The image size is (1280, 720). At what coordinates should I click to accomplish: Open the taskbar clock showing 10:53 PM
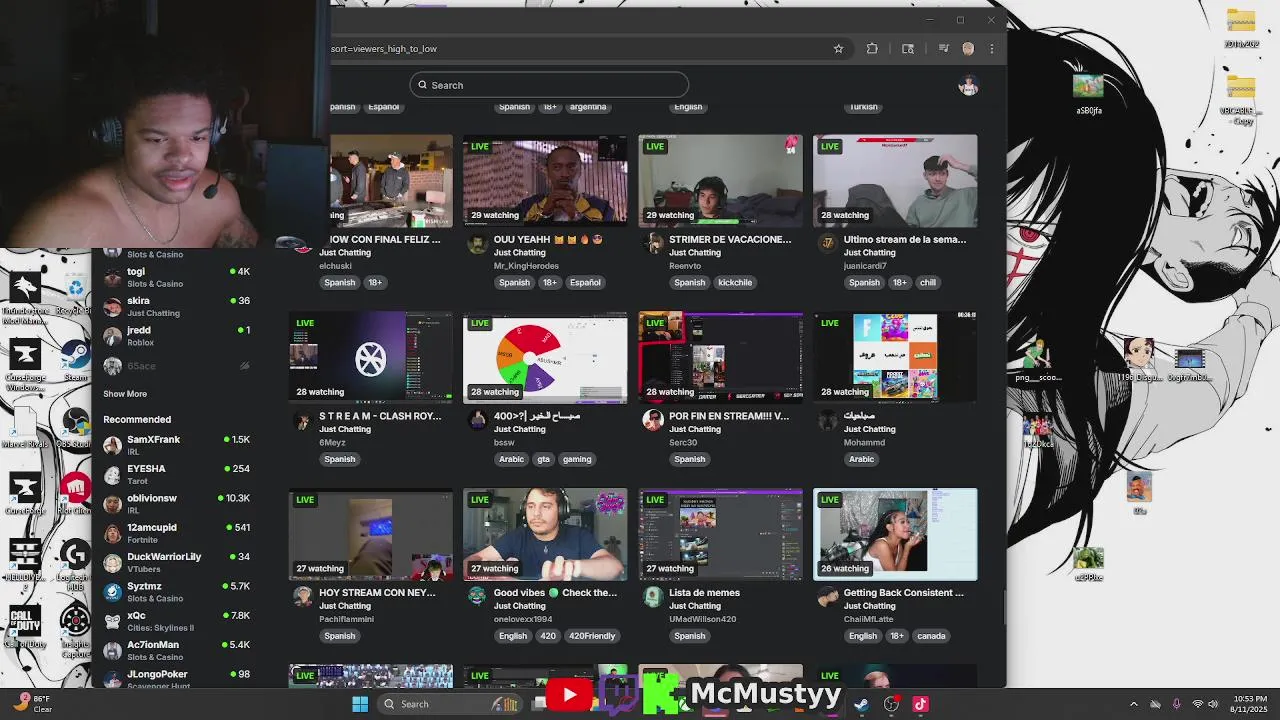pyautogui.click(x=1249, y=704)
